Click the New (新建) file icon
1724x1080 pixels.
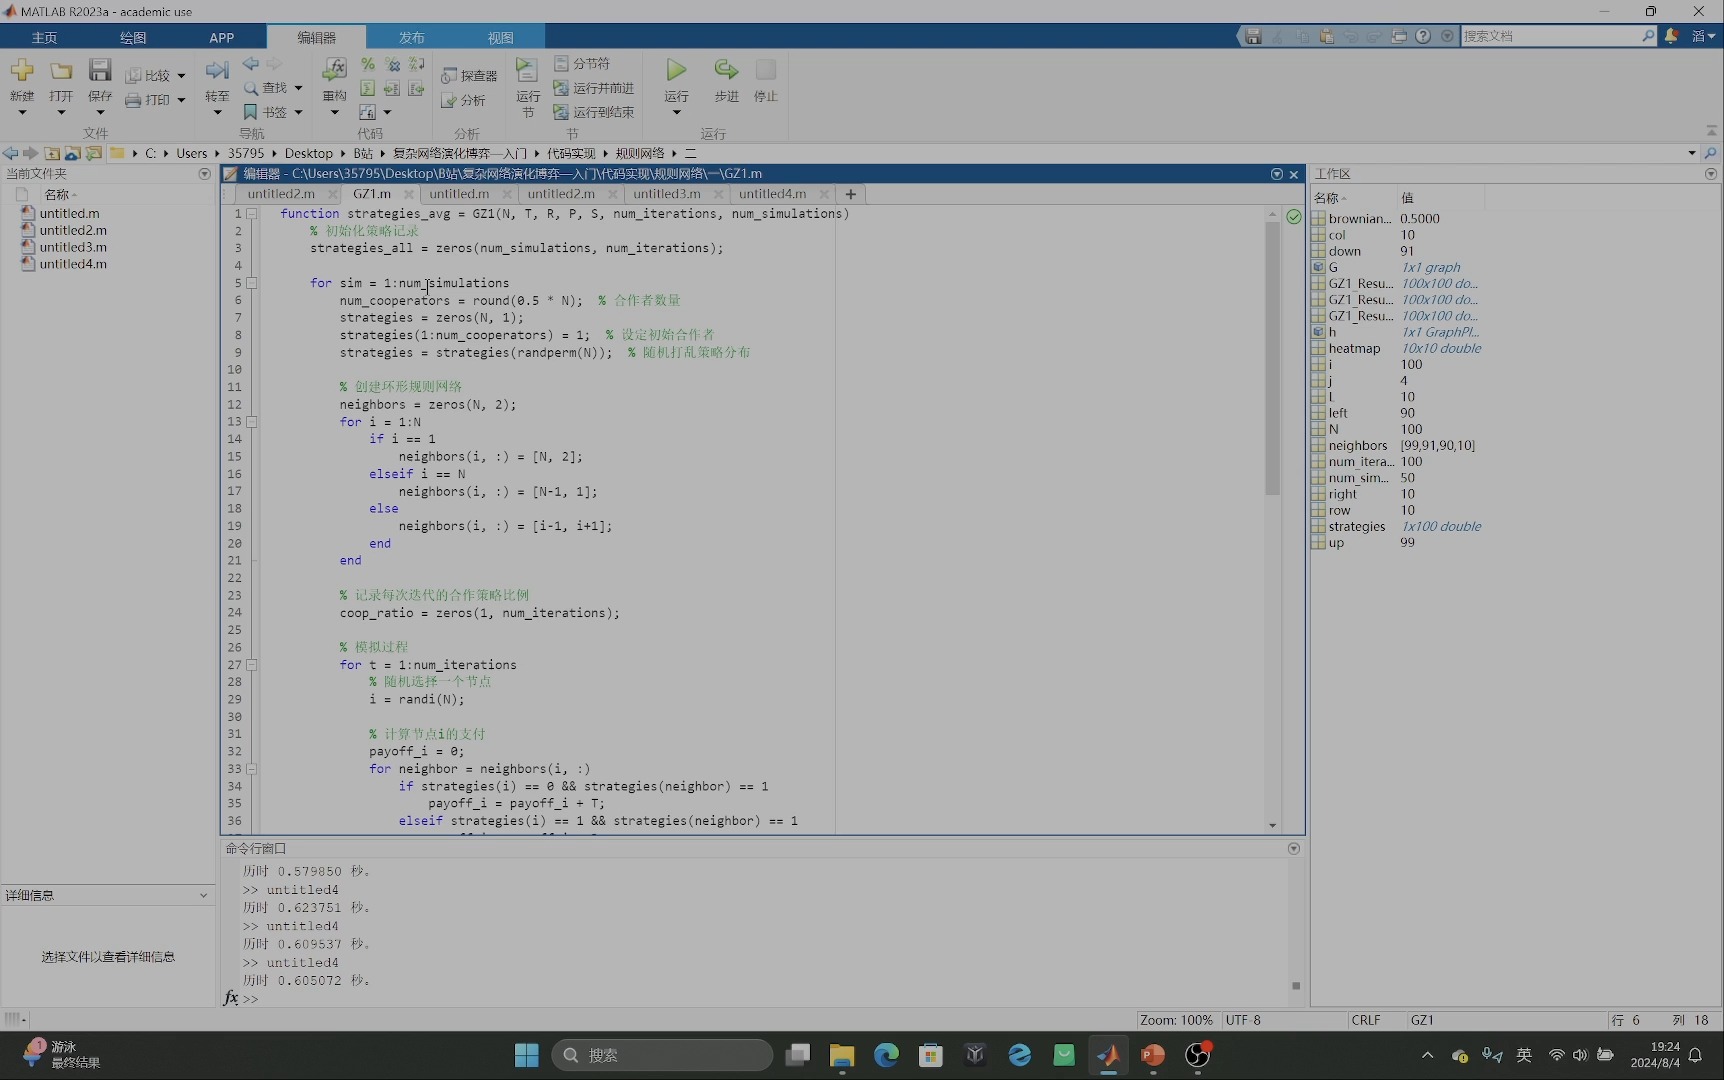click(22, 71)
